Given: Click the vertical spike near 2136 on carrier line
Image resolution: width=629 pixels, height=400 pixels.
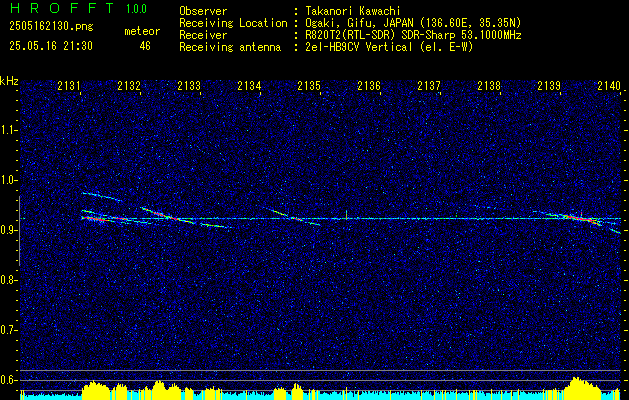Looking at the screenshot, I should click(x=346, y=215).
